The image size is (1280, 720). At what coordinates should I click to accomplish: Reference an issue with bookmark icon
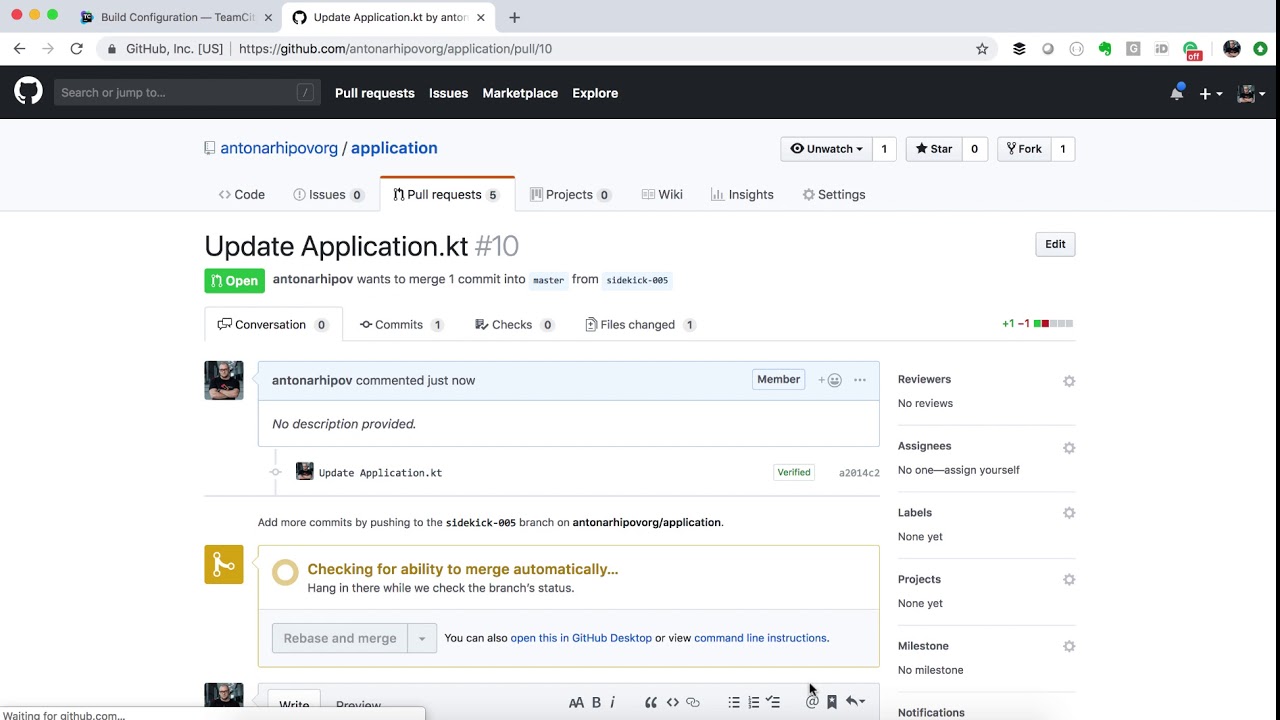click(831, 702)
